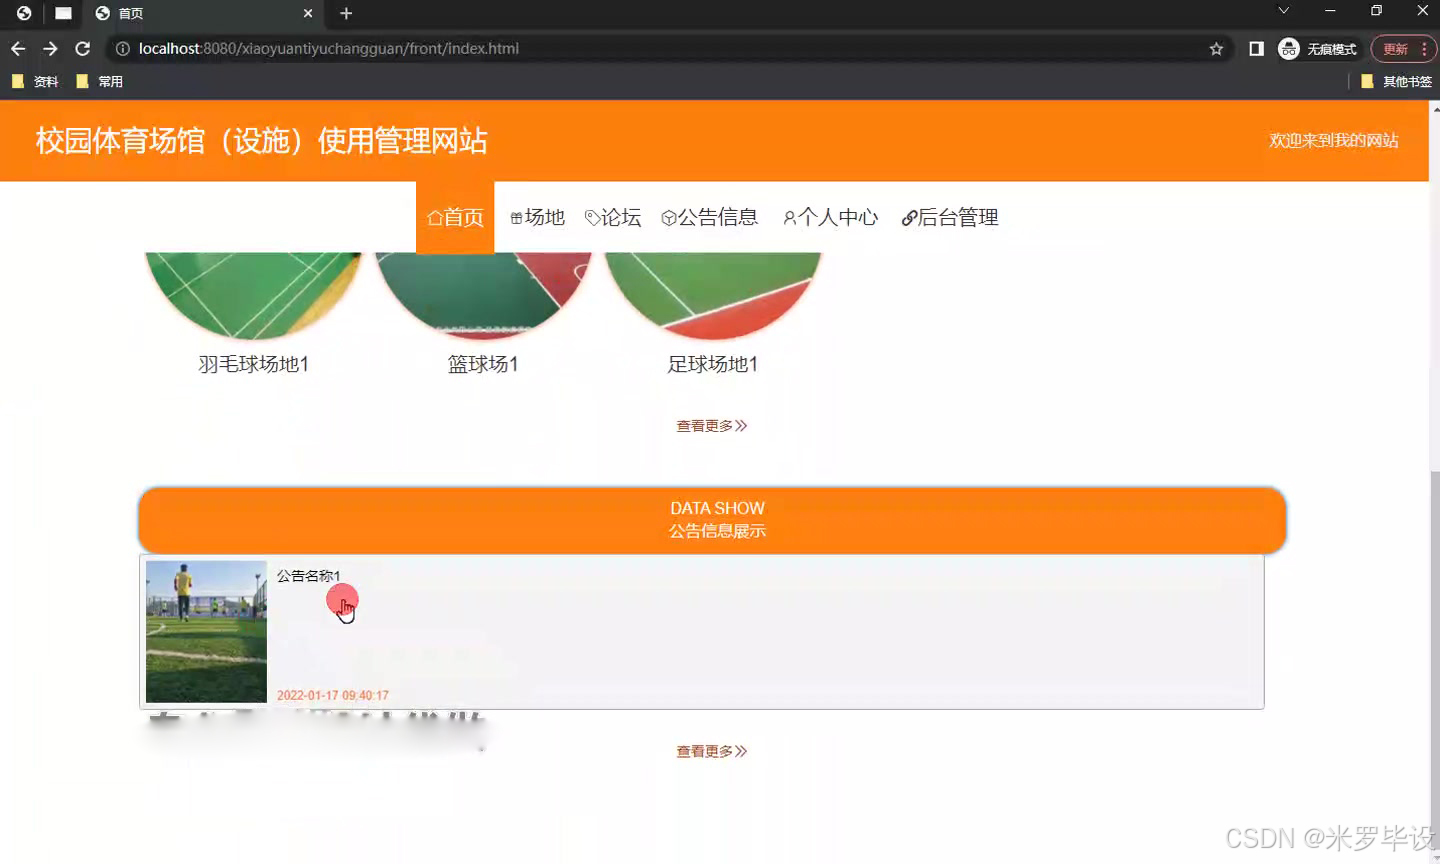Viewport: 1440px width, 864px height.
Task: Click the page reload icon
Action: 83,48
